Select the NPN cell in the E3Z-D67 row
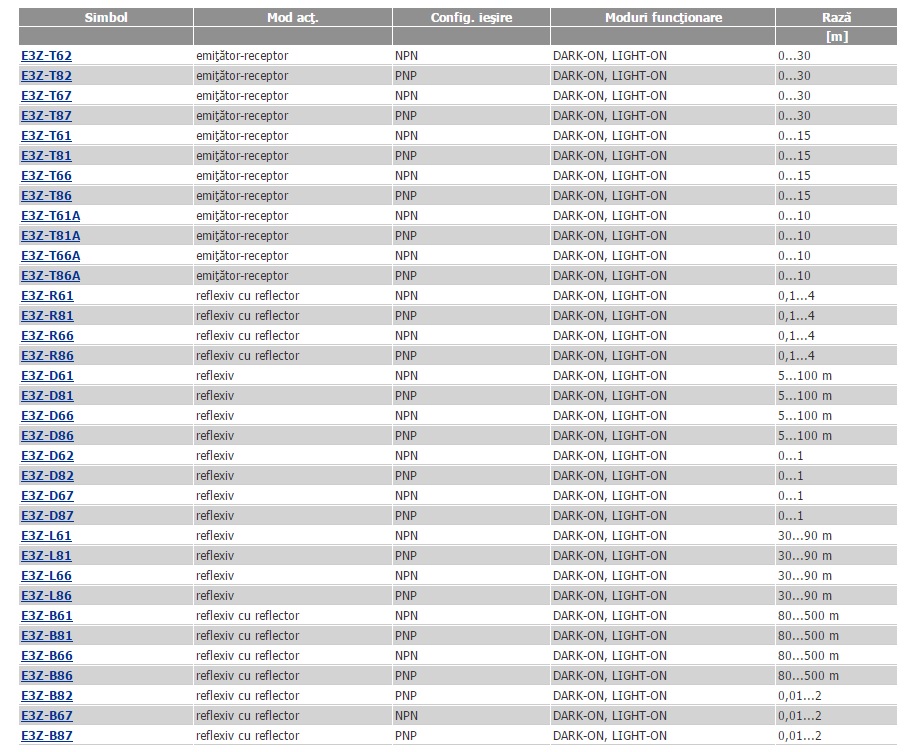Screen dimensions: 906x752 coord(406,496)
